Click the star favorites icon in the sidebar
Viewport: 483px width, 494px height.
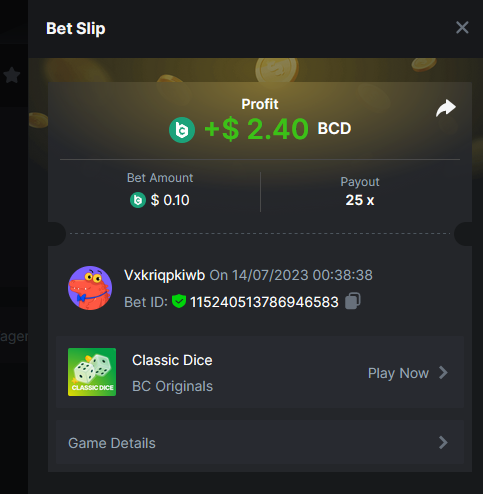click(12, 75)
